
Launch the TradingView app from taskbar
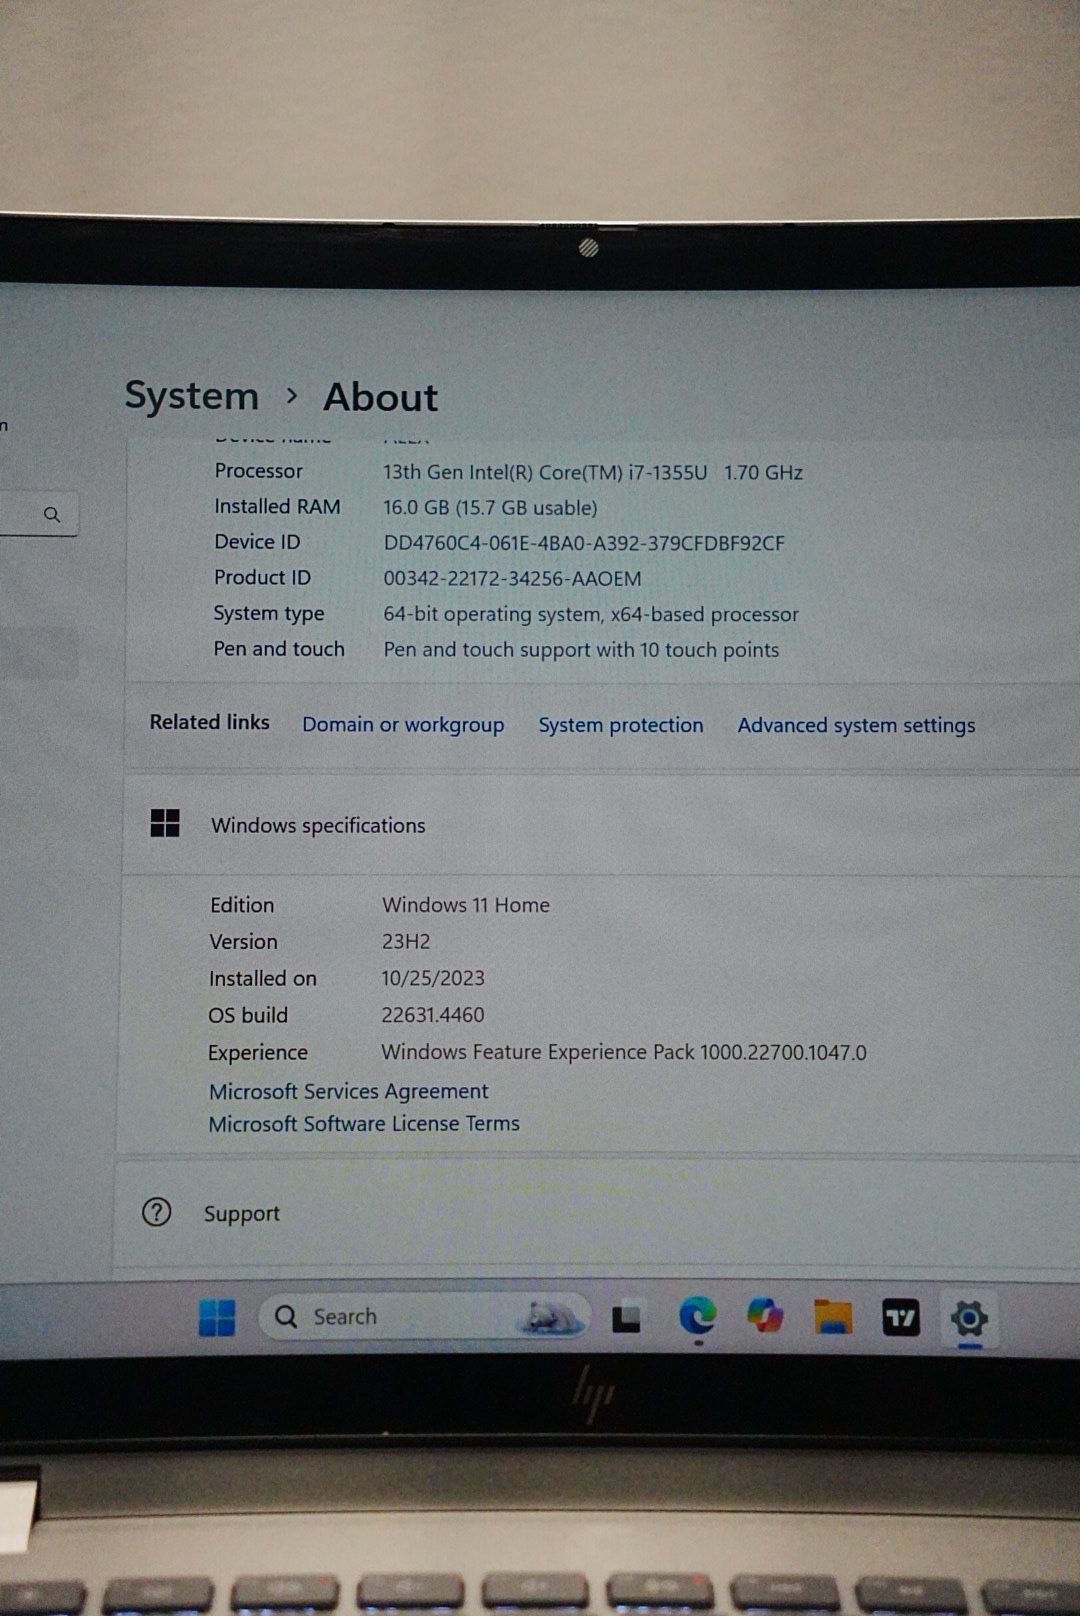pyautogui.click(x=900, y=1318)
